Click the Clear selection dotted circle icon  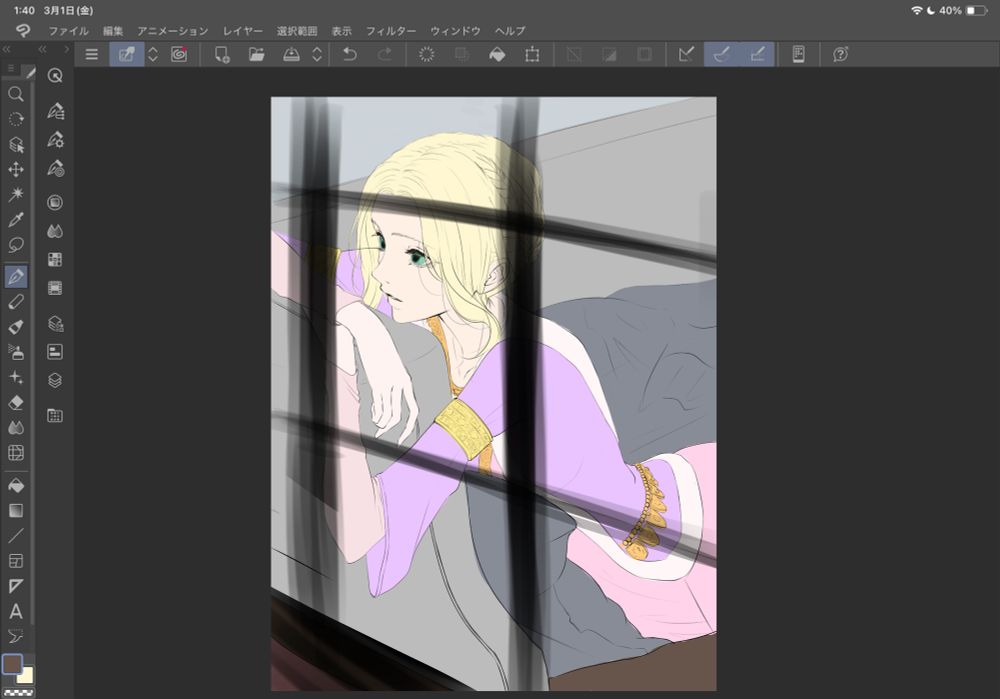click(x=427, y=54)
